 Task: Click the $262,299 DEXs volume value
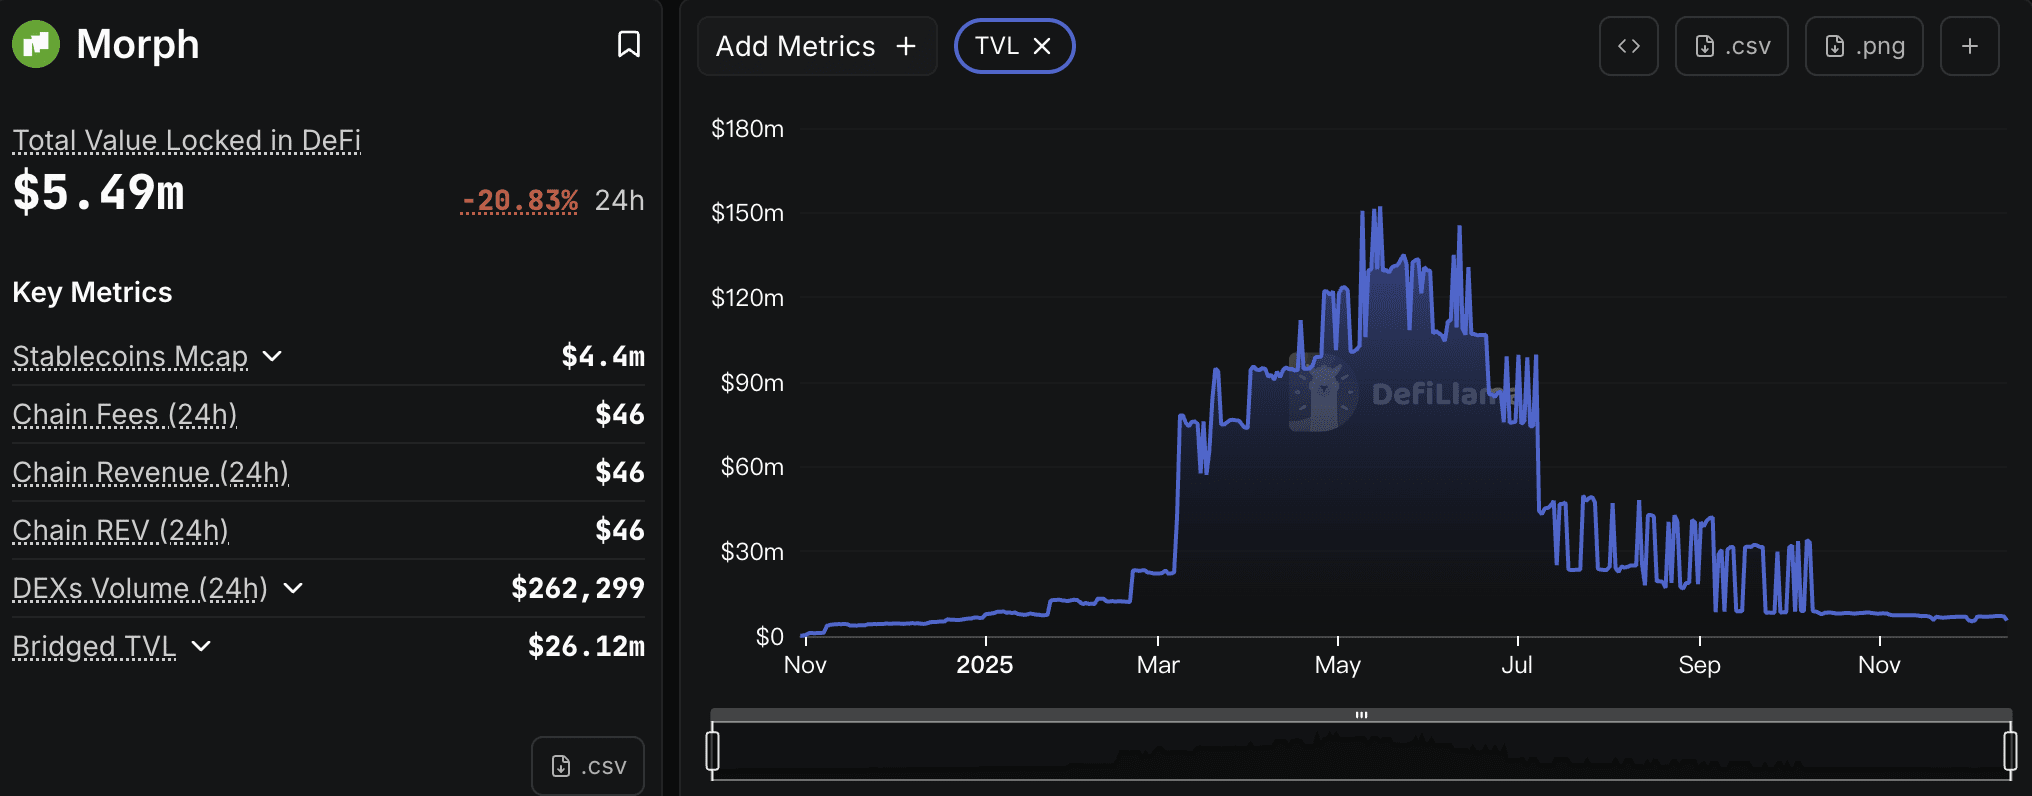(578, 588)
